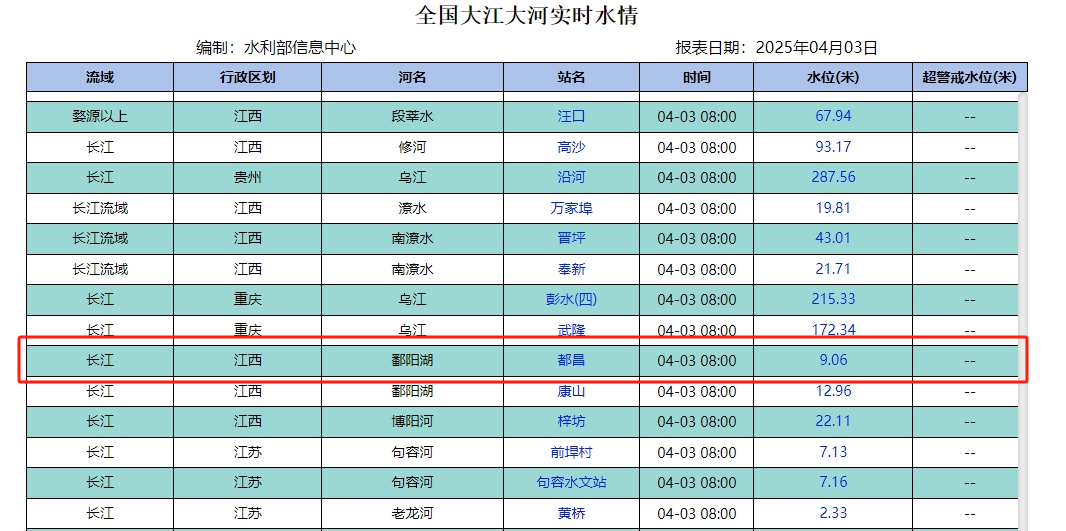Viewport: 1066px width, 531px height.
Task: Click 南潦水 cell in the 奉新 row
Action: pyautogui.click(x=413, y=269)
